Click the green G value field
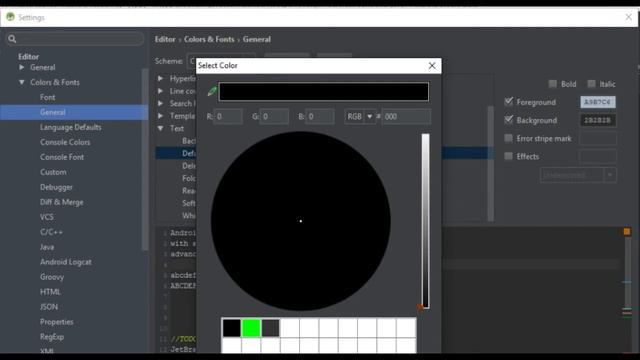 (274, 117)
